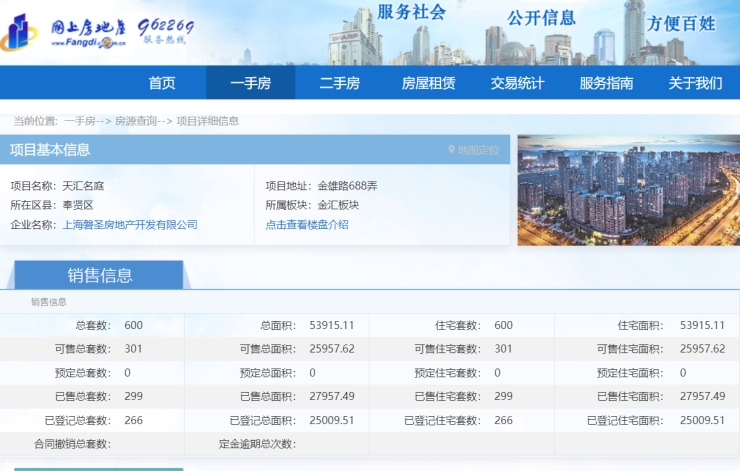Click the 房源查询 breadcrumb link
The width and height of the screenshot is (740, 471).
pyautogui.click(x=137, y=121)
